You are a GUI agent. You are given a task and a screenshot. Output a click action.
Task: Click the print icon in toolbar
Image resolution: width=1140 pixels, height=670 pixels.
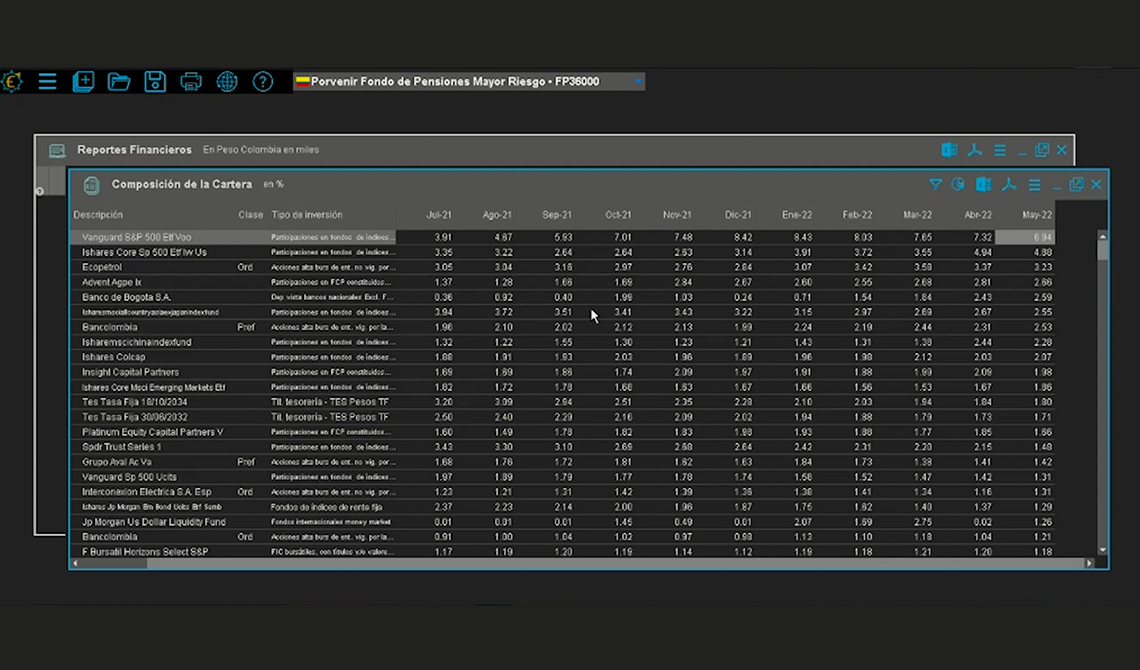pyautogui.click(x=190, y=81)
